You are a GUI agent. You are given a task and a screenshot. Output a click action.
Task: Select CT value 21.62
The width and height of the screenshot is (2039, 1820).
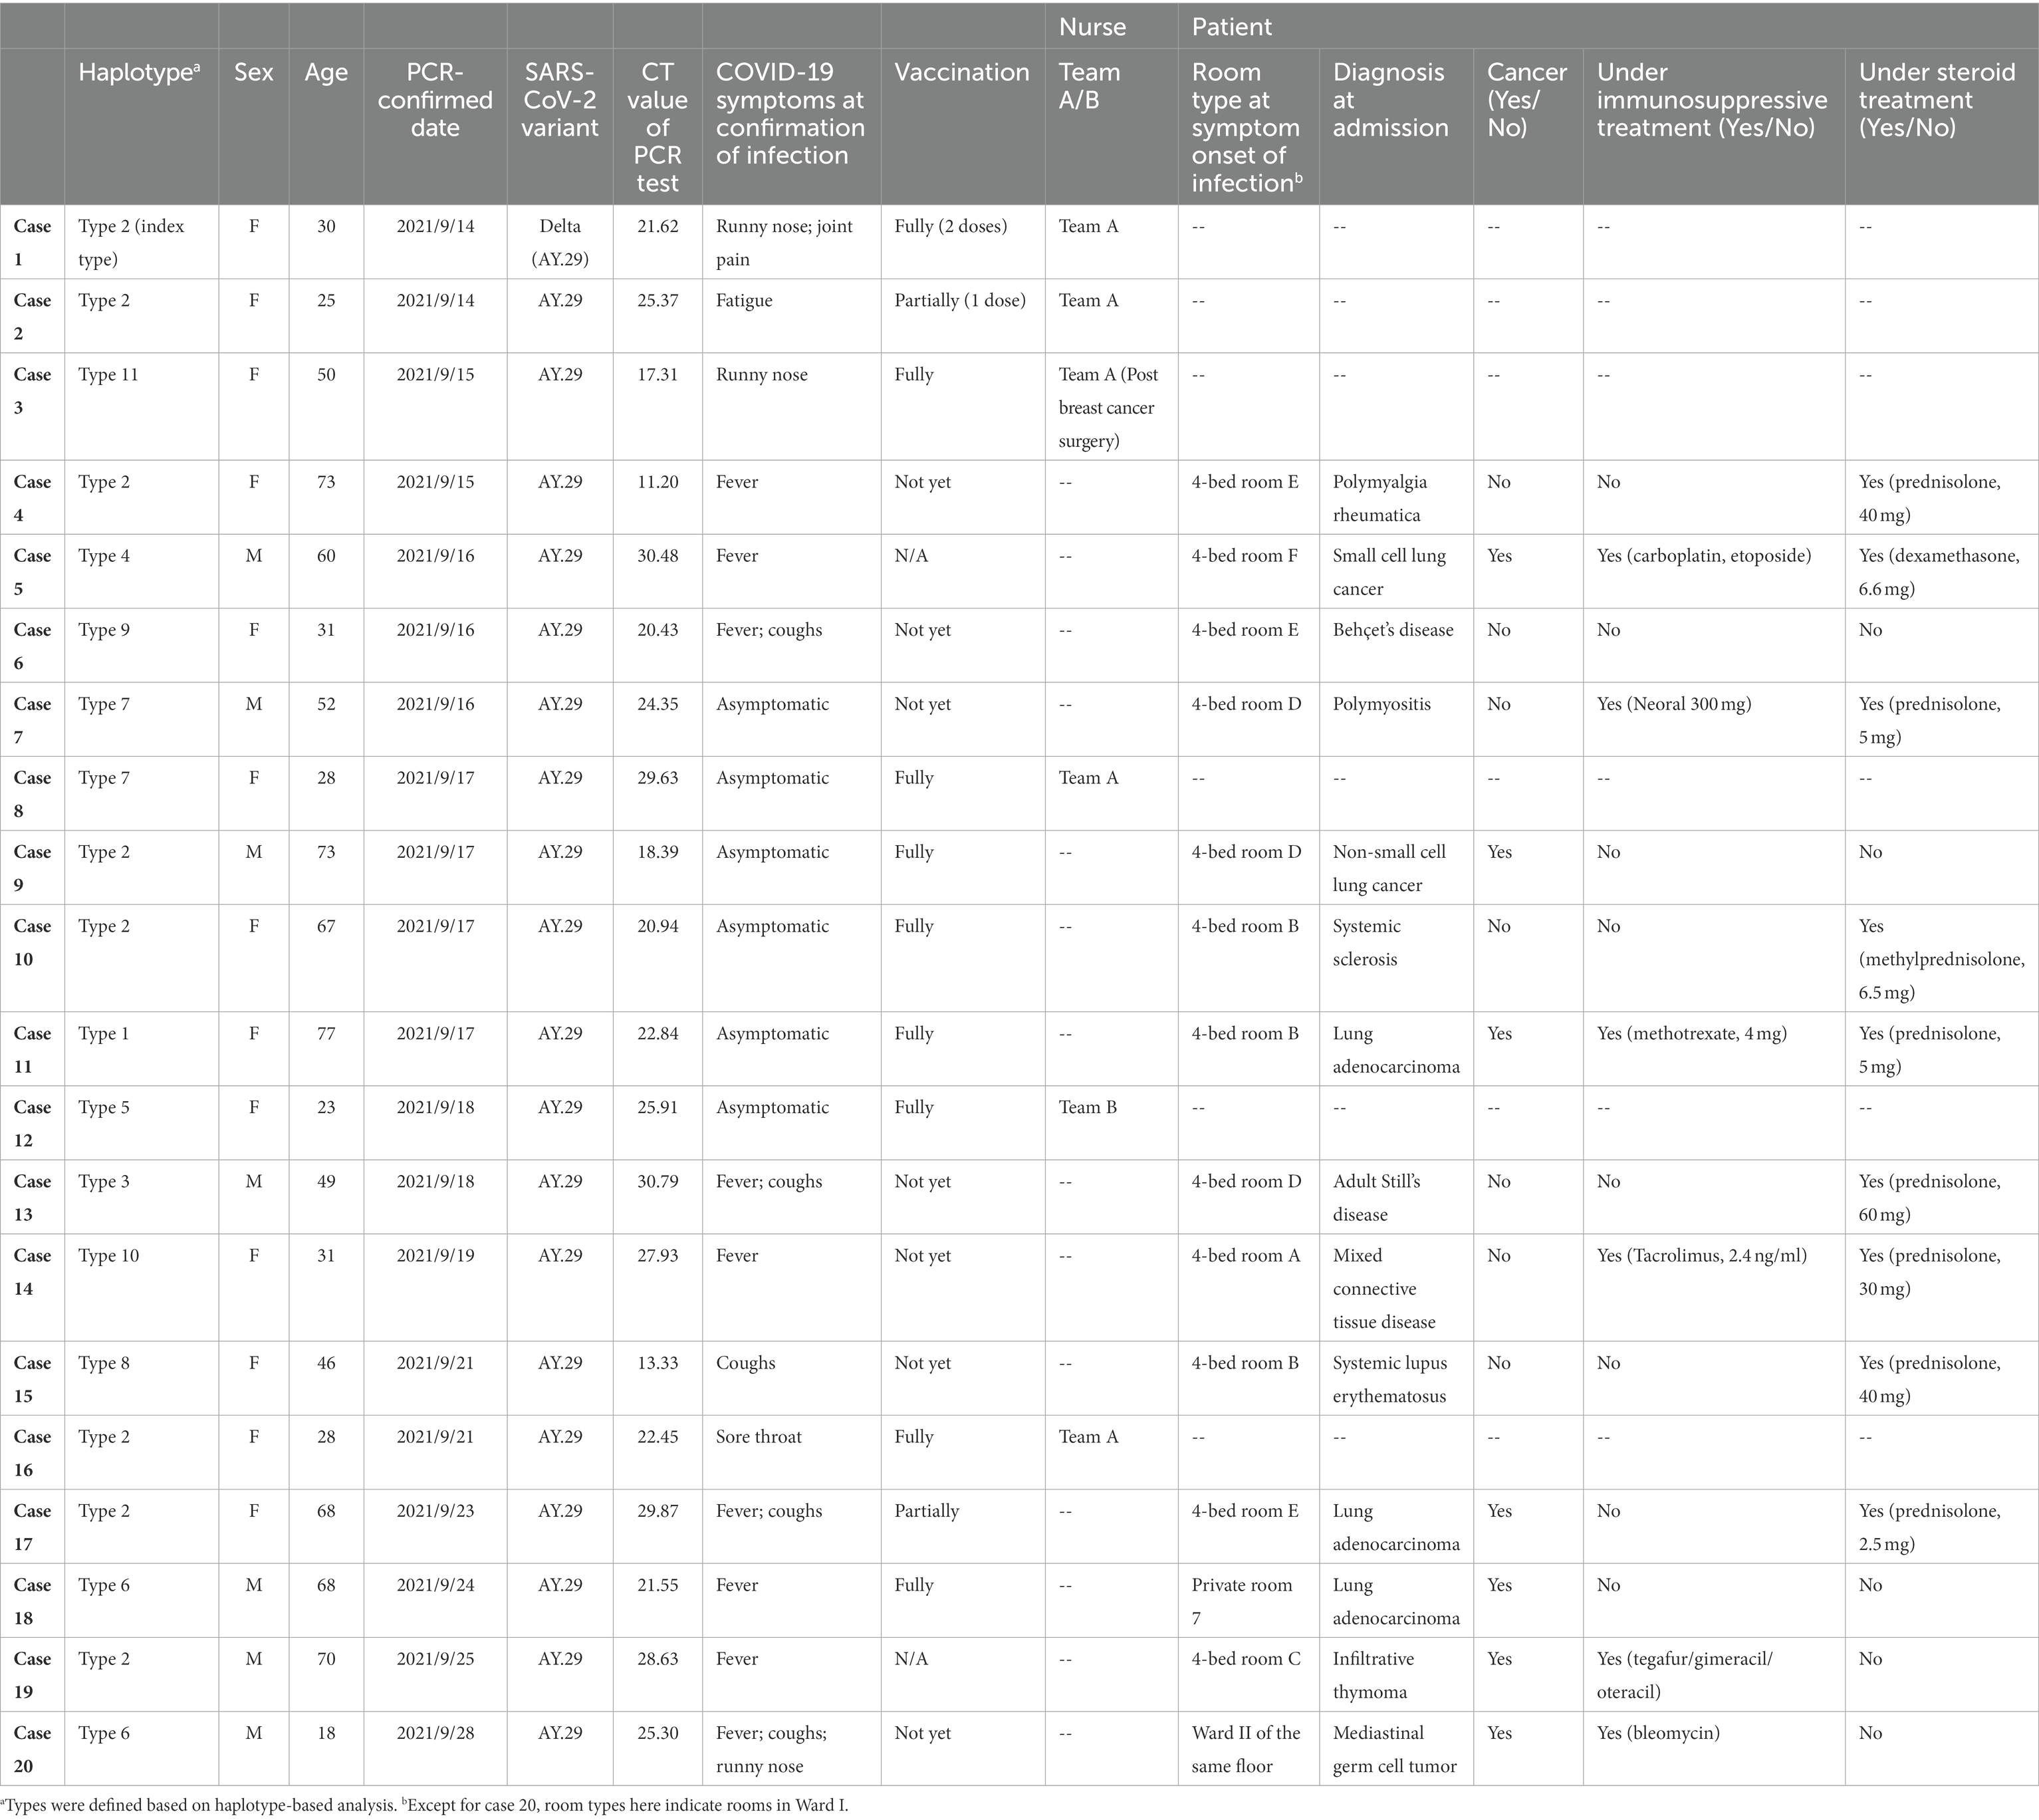(x=657, y=227)
